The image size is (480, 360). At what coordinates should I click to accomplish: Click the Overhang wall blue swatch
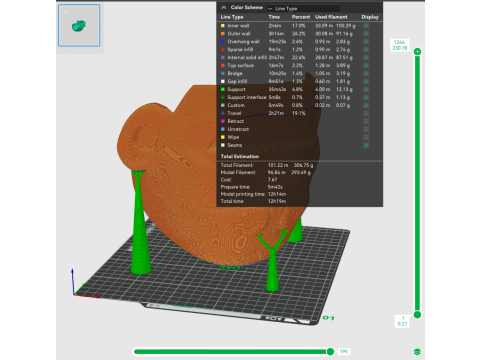[223, 42]
